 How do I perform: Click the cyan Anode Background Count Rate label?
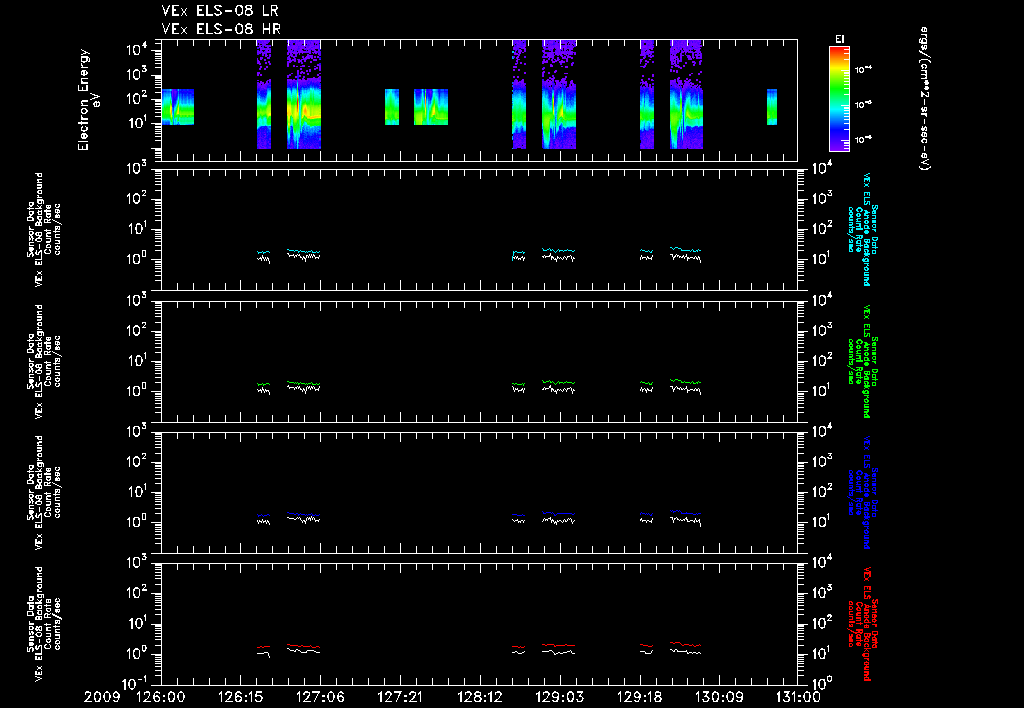coord(863,229)
